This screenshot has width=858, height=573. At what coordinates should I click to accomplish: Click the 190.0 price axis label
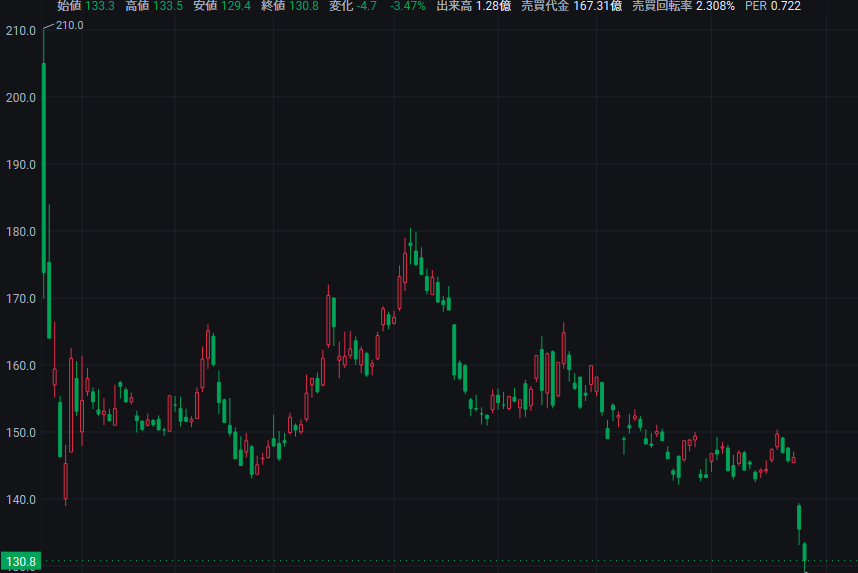point(21,165)
